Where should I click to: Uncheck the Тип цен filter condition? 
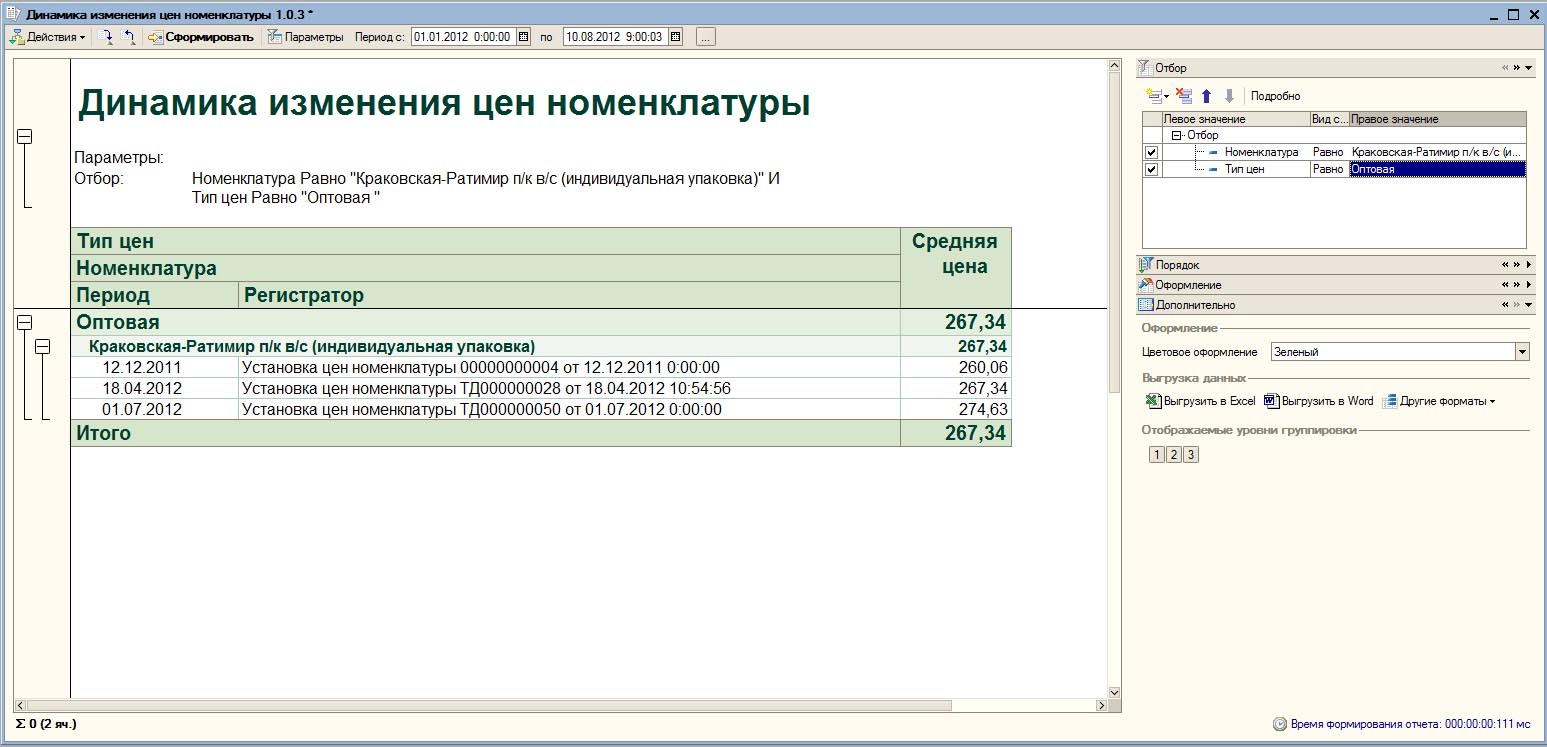tap(1150, 169)
